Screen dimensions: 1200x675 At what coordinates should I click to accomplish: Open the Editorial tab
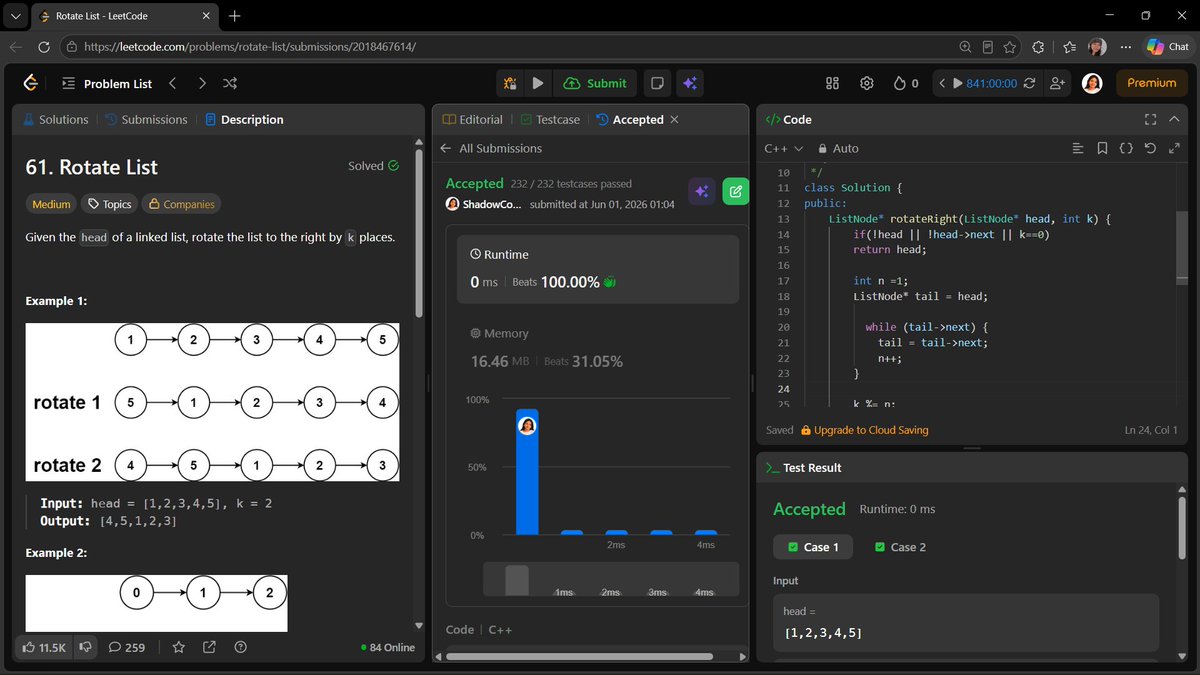click(x=473, y=119)
